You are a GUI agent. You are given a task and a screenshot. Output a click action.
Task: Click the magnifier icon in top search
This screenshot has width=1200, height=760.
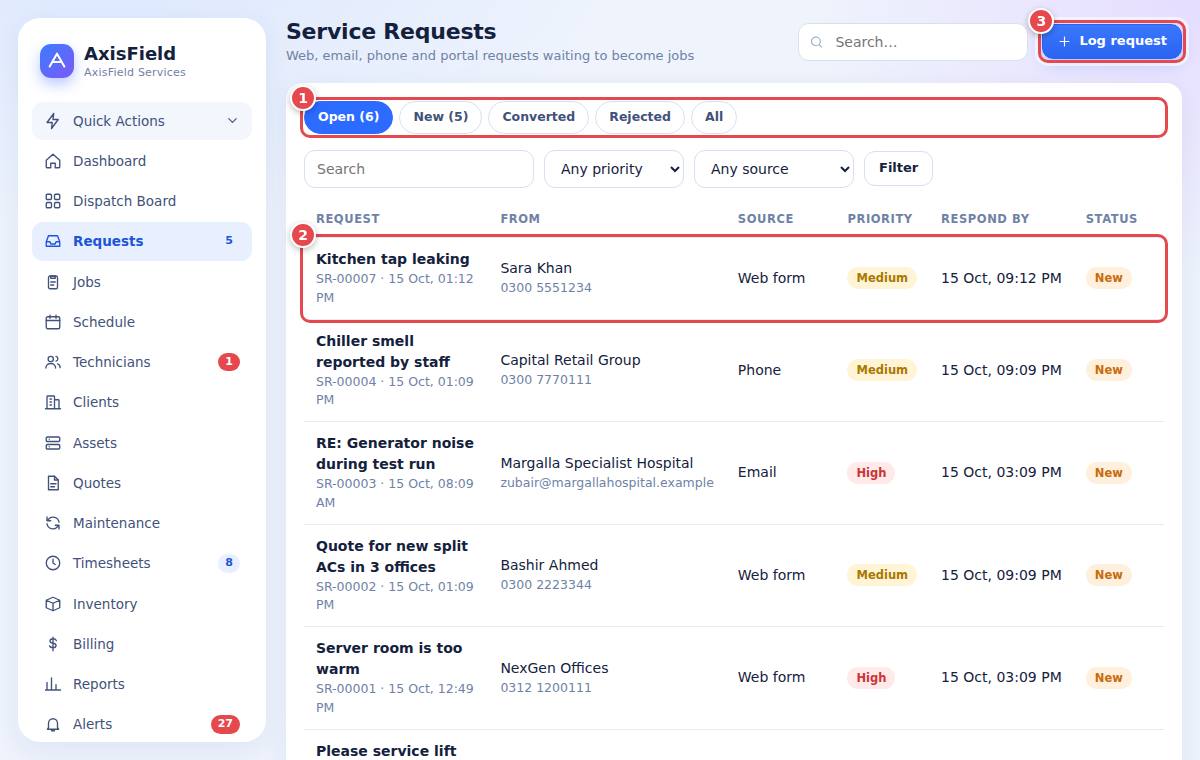(817, 42)
